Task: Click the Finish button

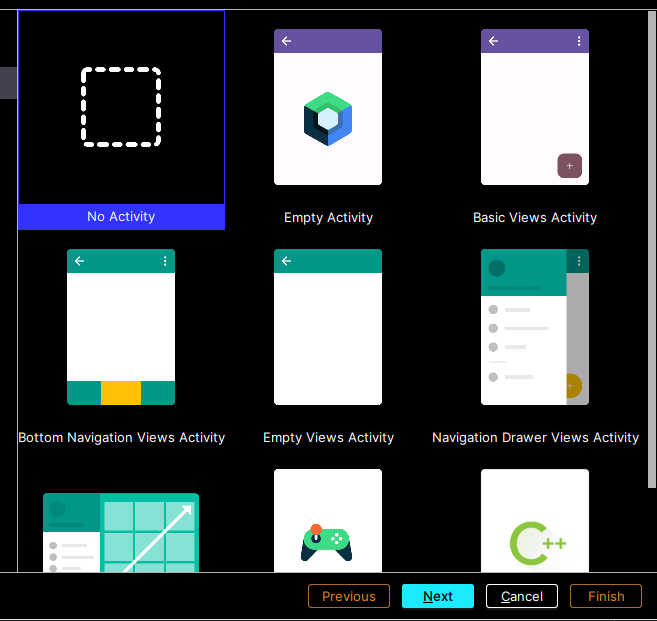Action: pos(606,596)
